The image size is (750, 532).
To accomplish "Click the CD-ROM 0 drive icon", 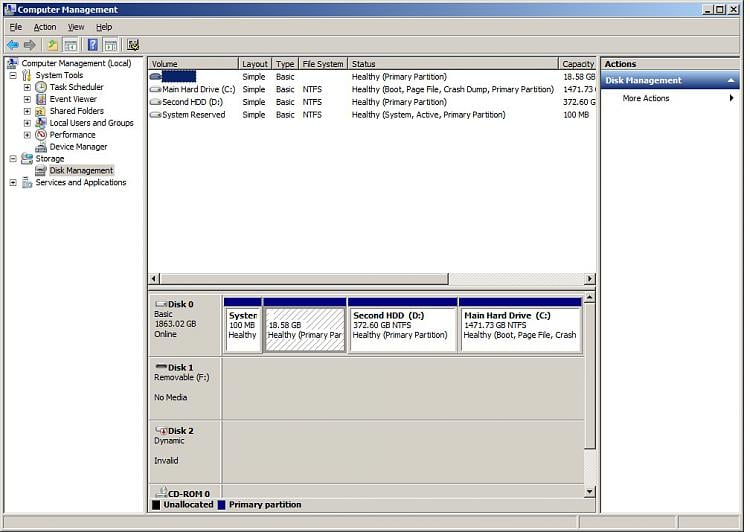I will (x=161, y=492).
